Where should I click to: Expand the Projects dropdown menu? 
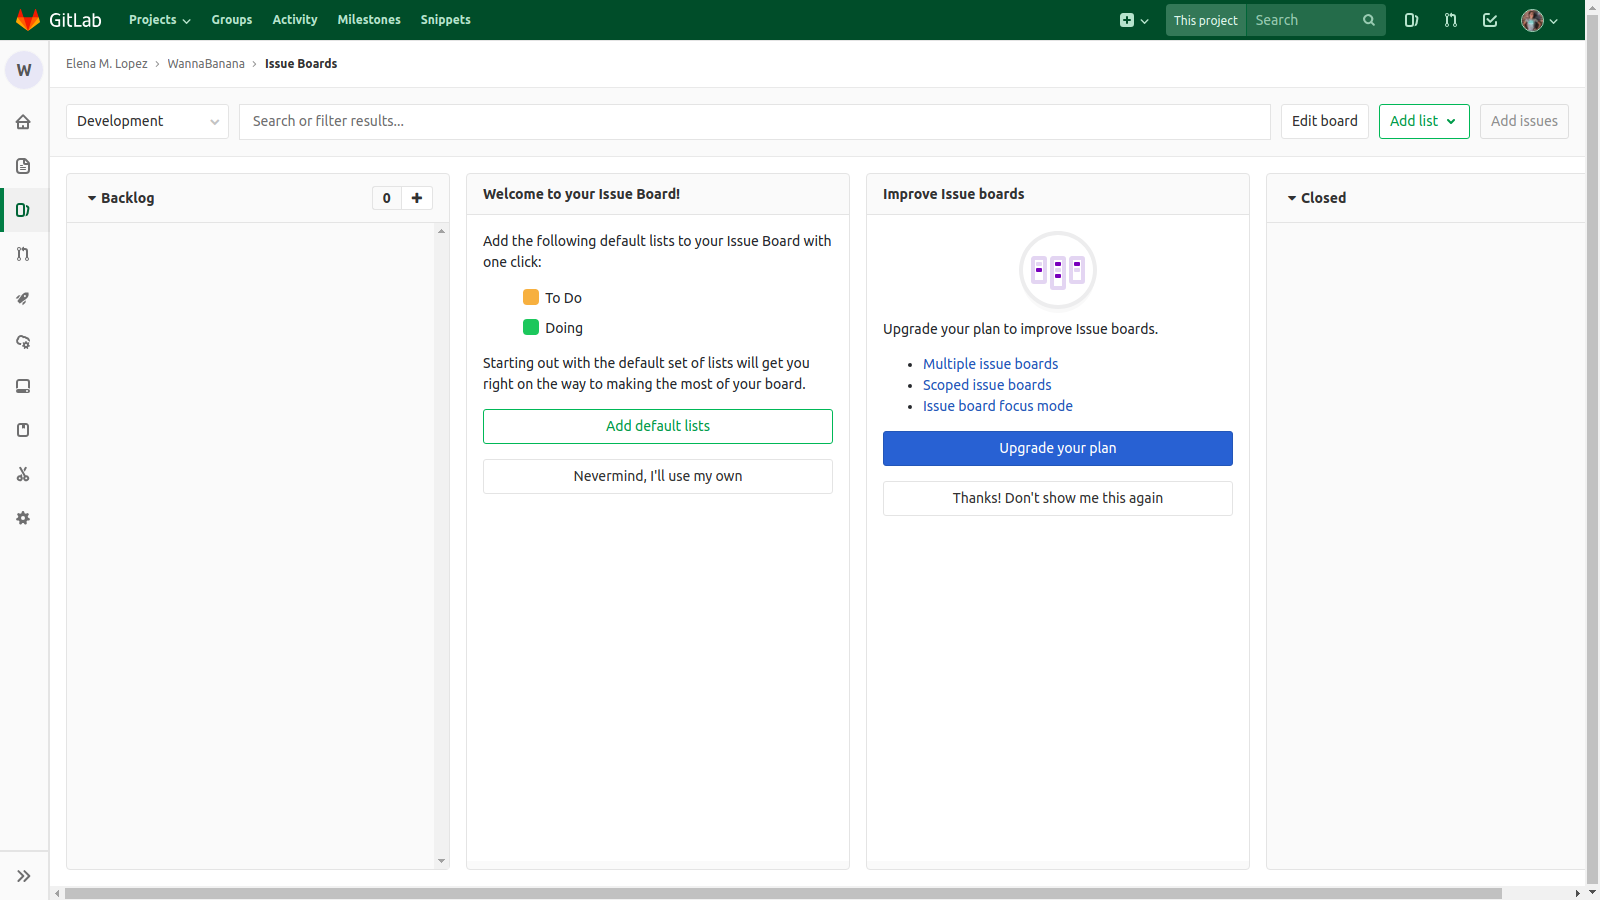pyautogui.click(x=160, y=20)
